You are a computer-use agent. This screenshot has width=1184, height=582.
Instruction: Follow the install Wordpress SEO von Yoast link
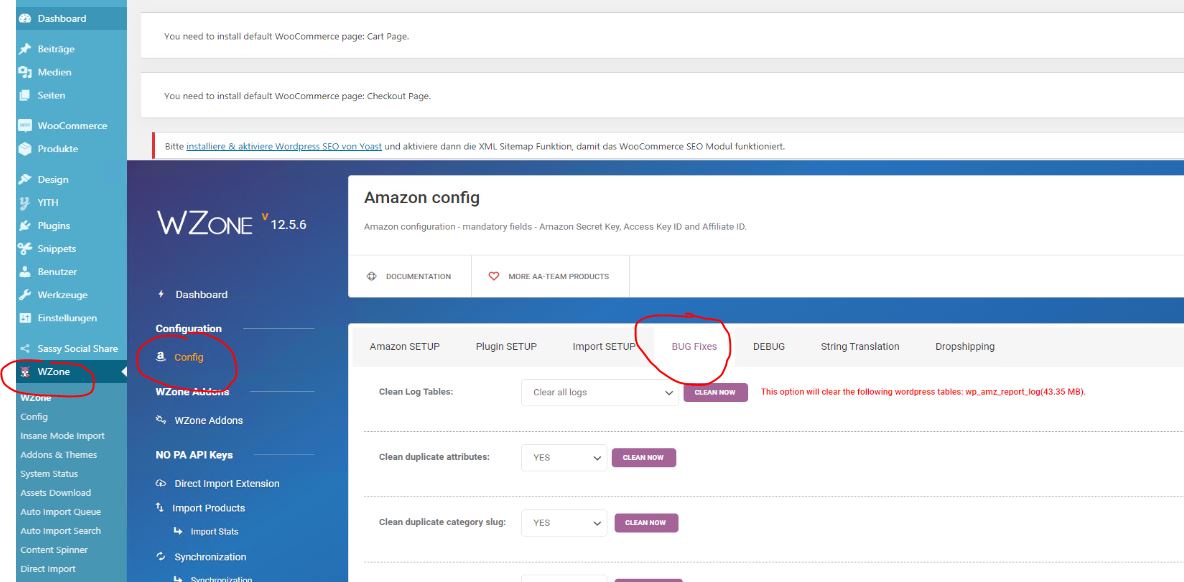coord(284,146)
